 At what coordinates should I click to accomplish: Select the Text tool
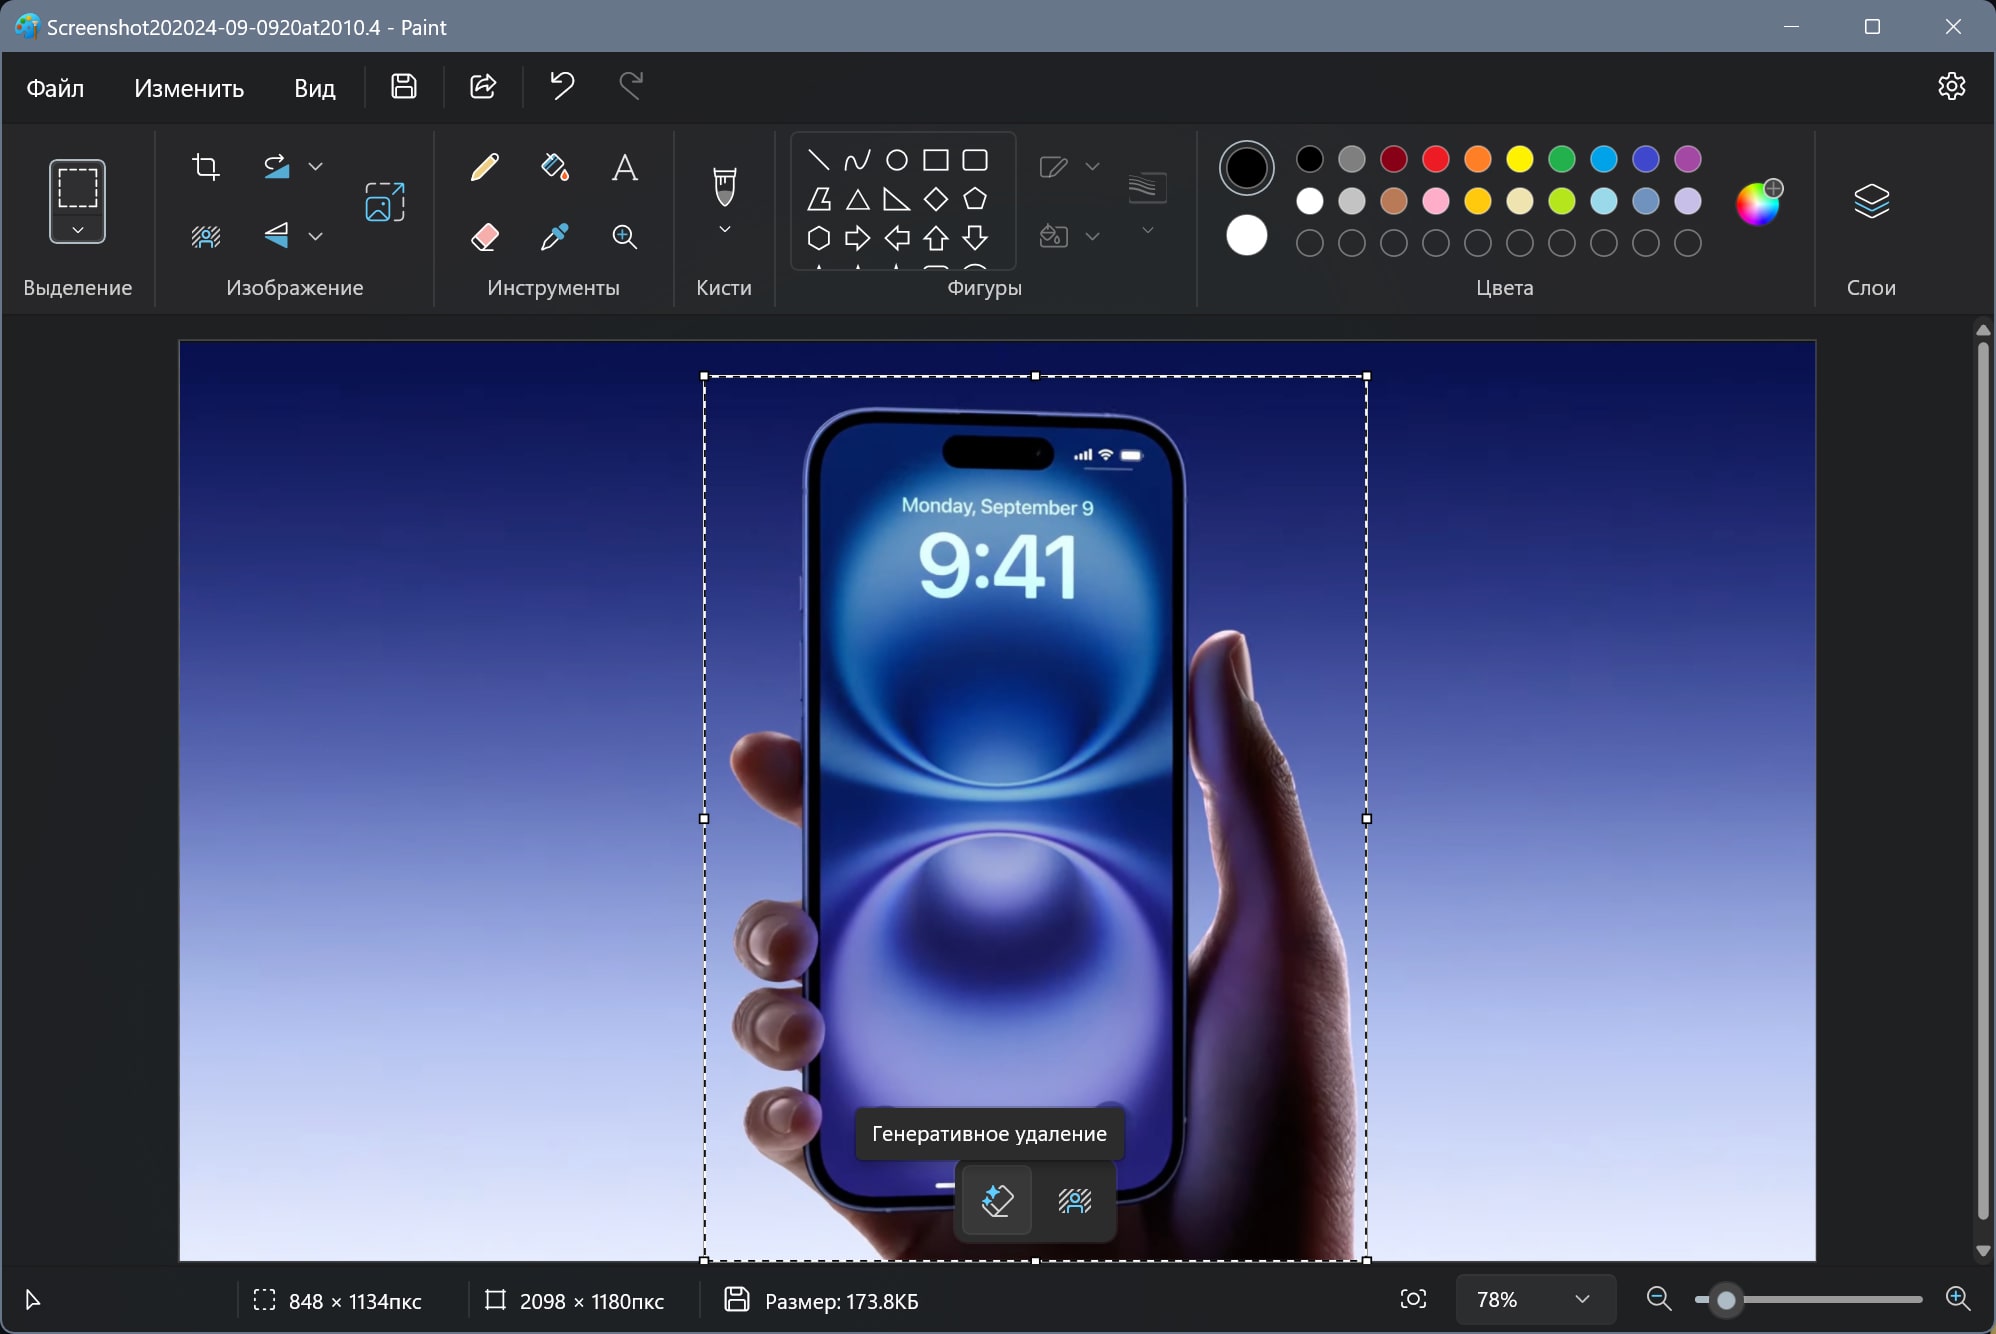624,167
